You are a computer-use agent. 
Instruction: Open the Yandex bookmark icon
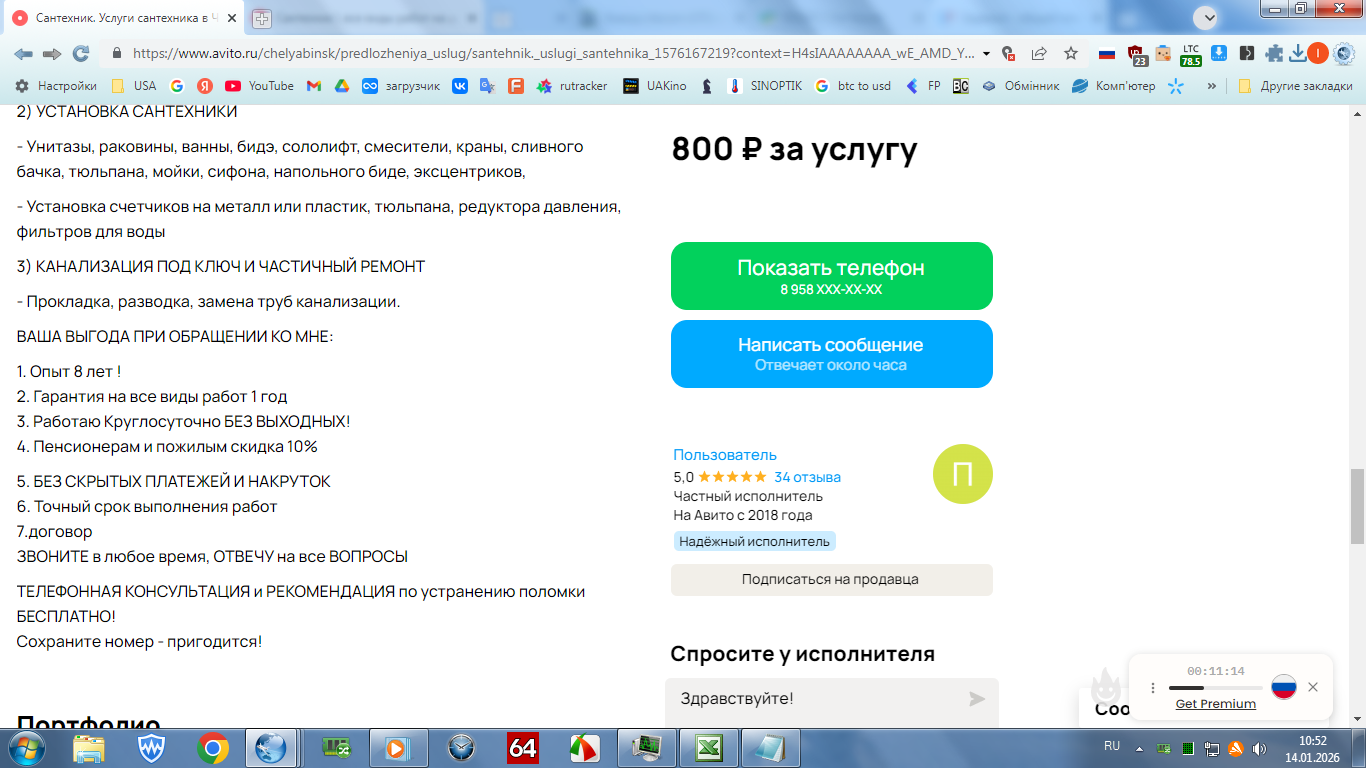(x=204, y=86)
